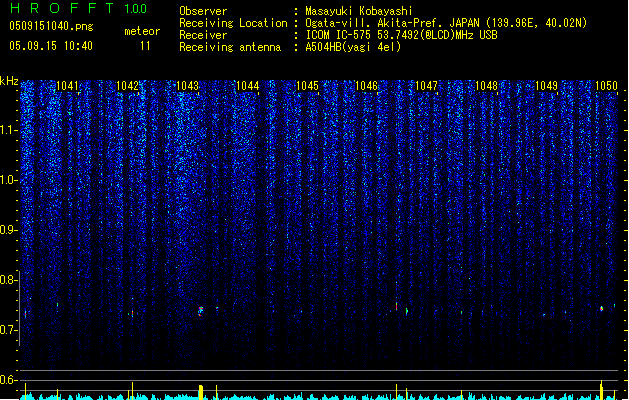Click the bright meteor echo just after 1043
The height and width of the screenshot is (400, 629).
point(201,311)
